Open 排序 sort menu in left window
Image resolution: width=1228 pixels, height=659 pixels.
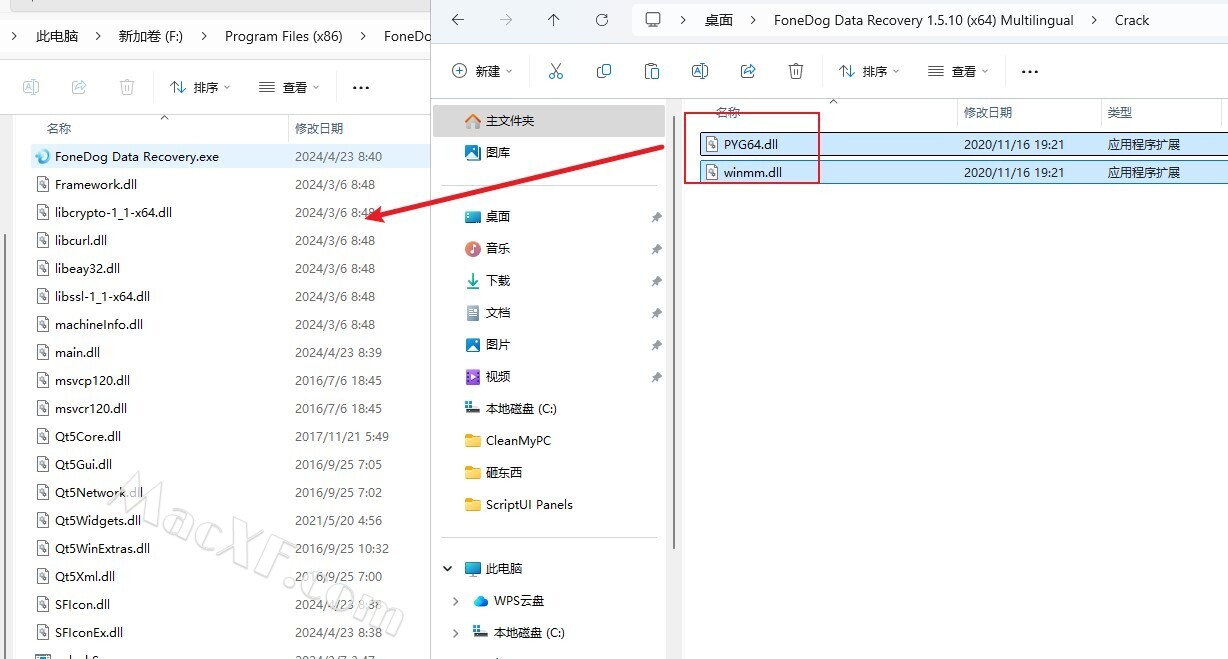click(200, 87)
